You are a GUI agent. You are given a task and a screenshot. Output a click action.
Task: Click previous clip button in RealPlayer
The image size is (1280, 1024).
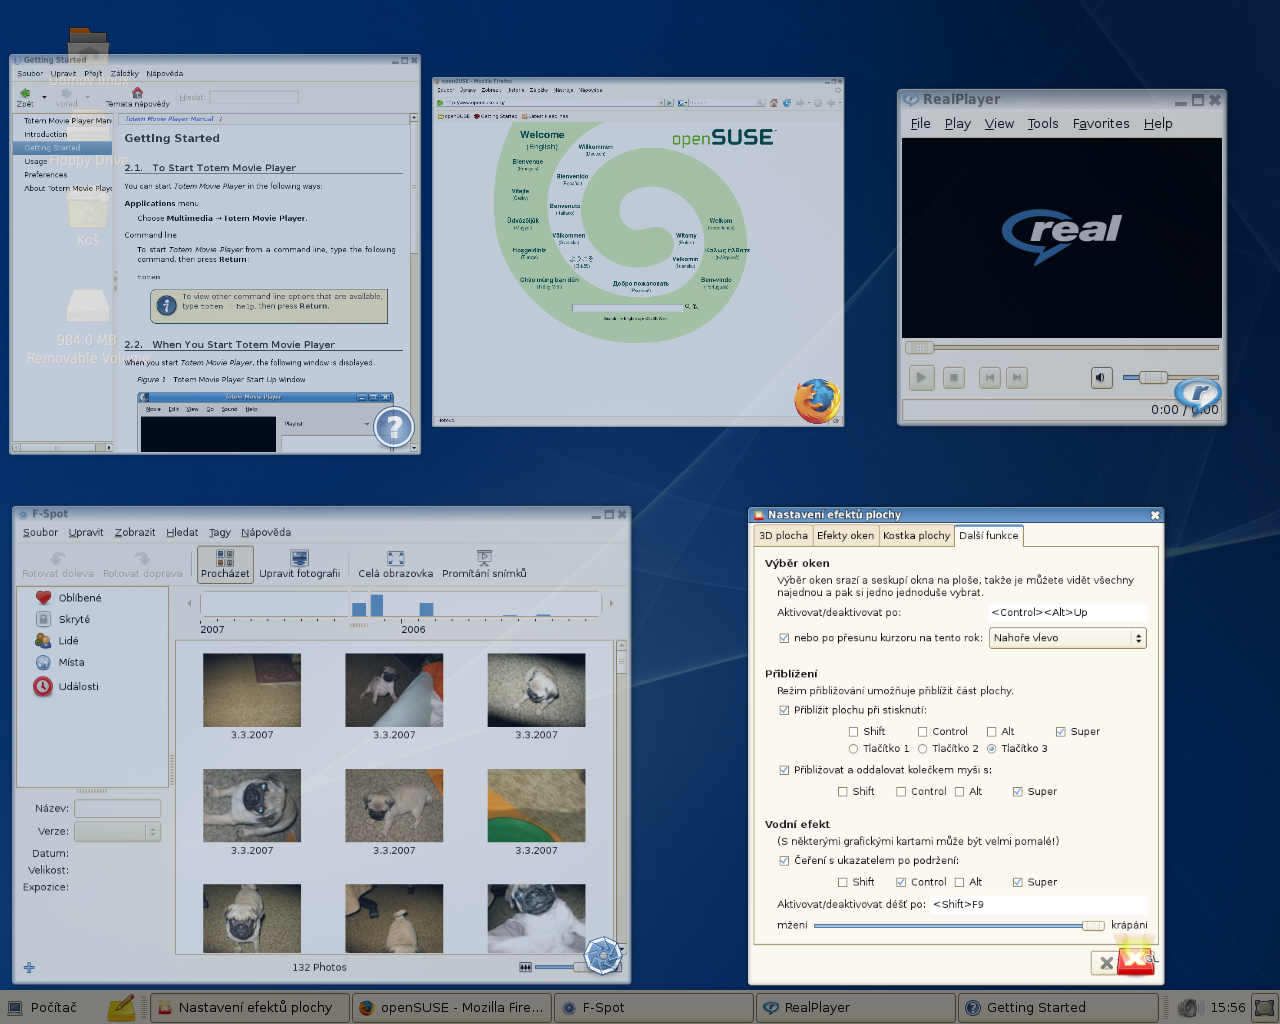[x=989, y=378]
